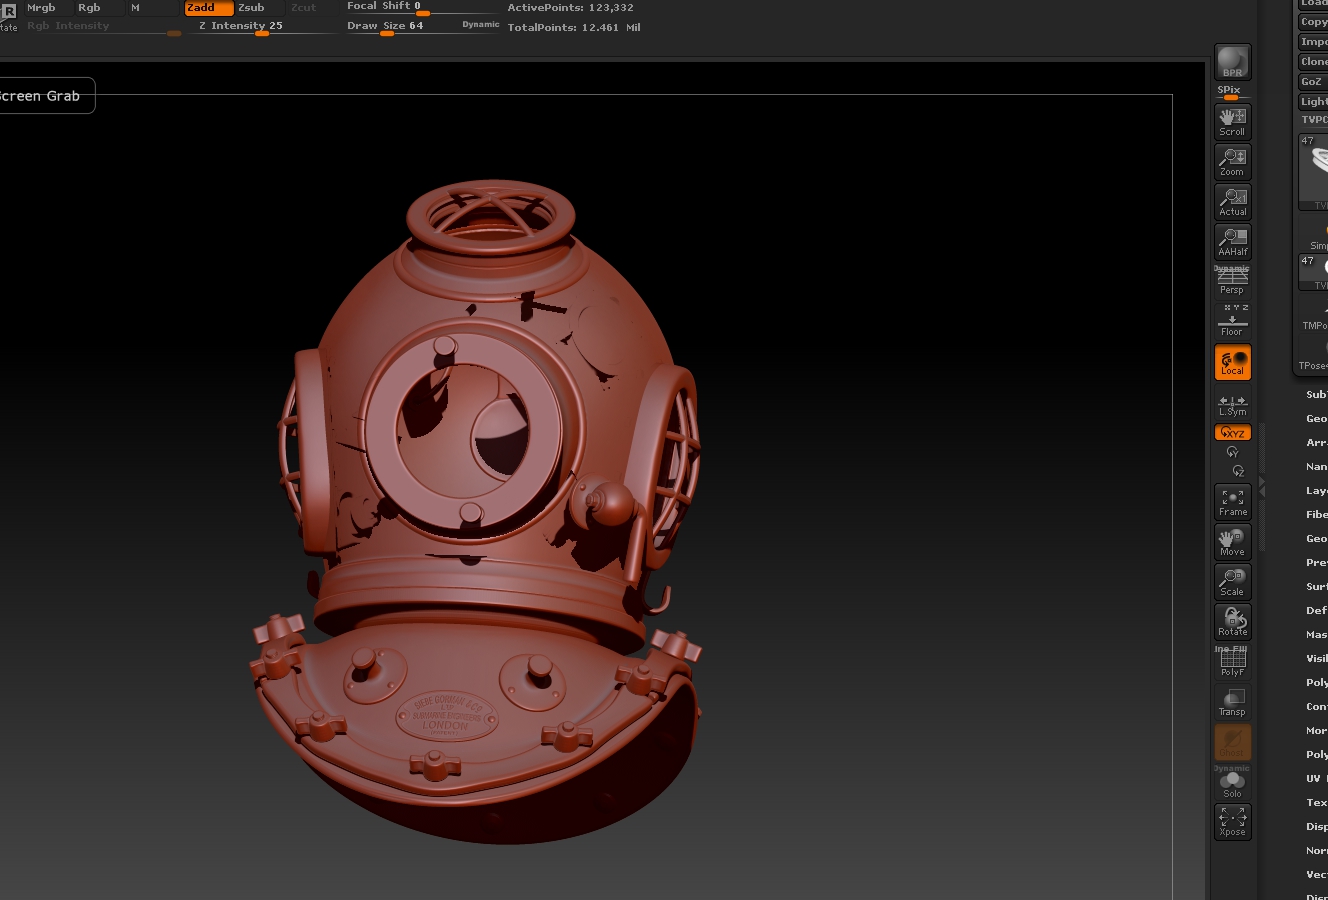
Task: Set canvas to Actual size
Action: 1232,202
